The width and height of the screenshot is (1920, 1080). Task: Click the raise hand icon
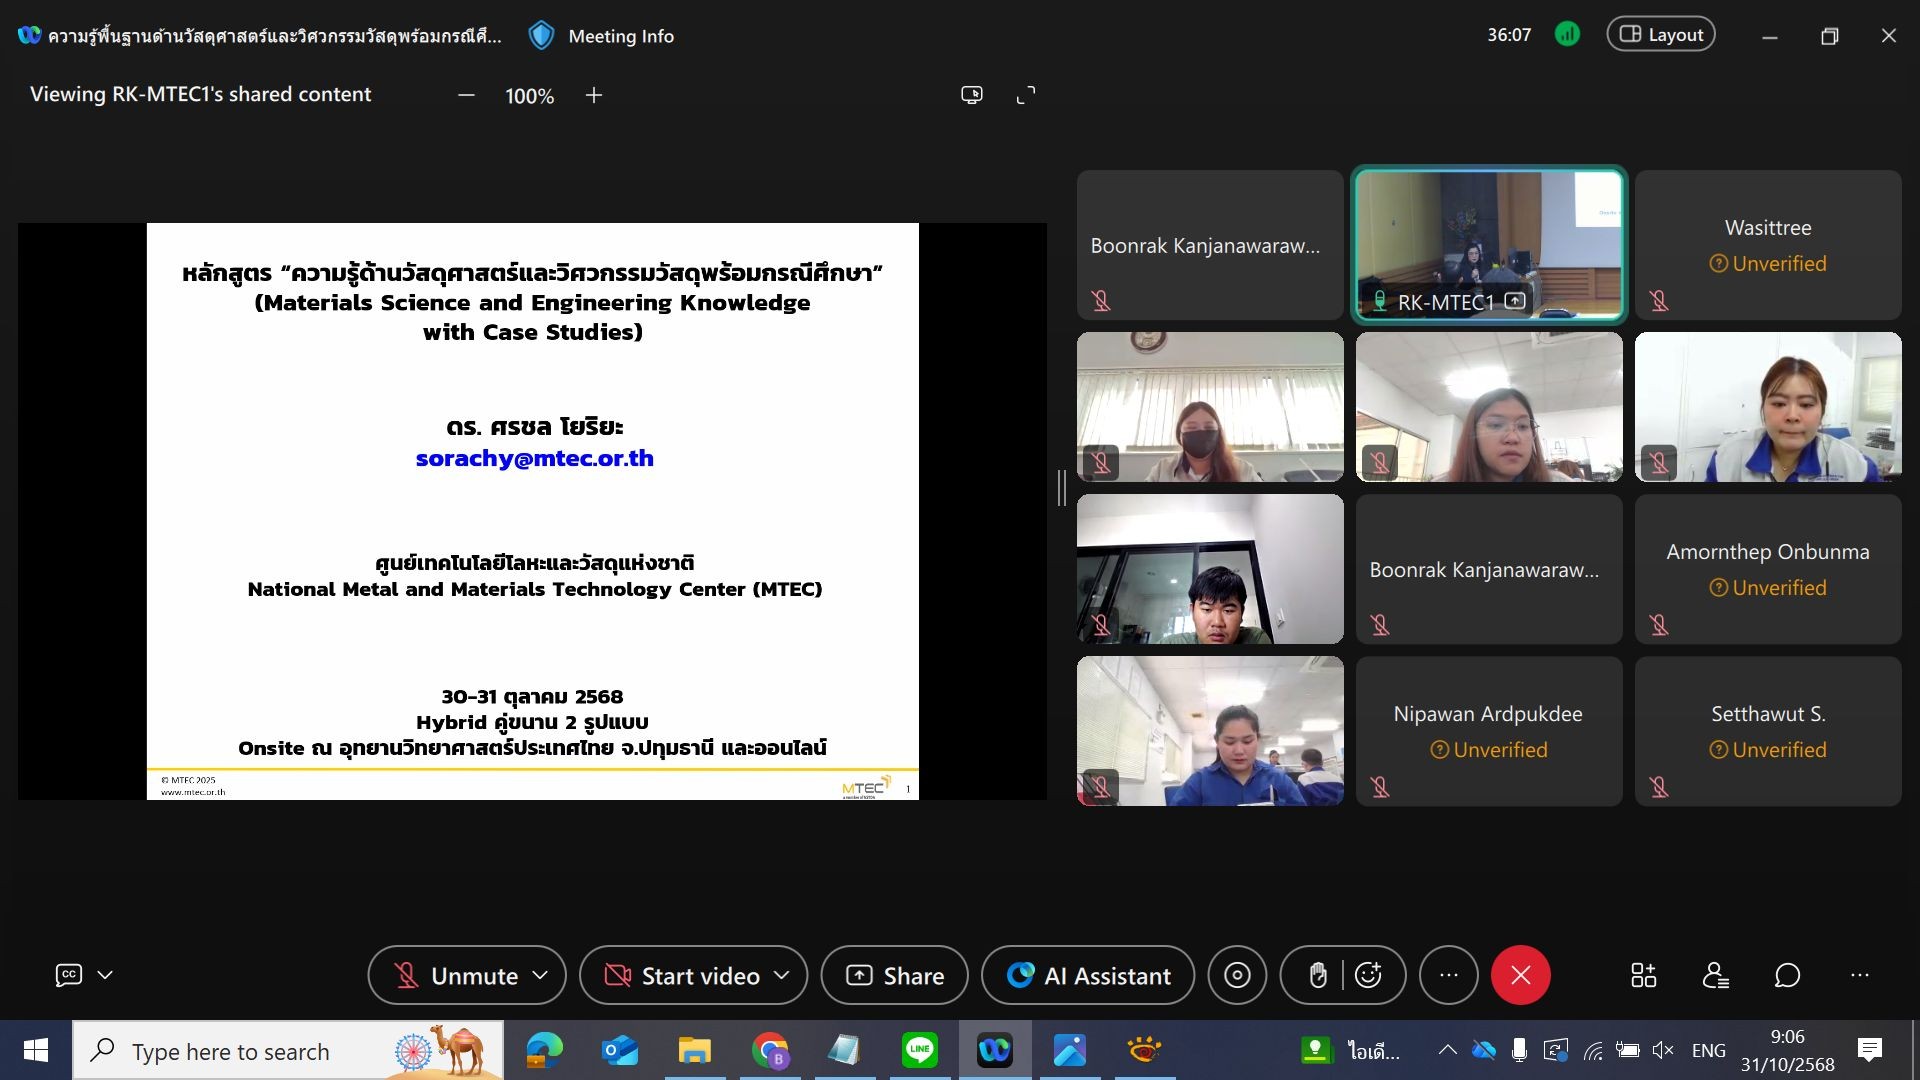pyautogui.click(x=1318, y=975)
